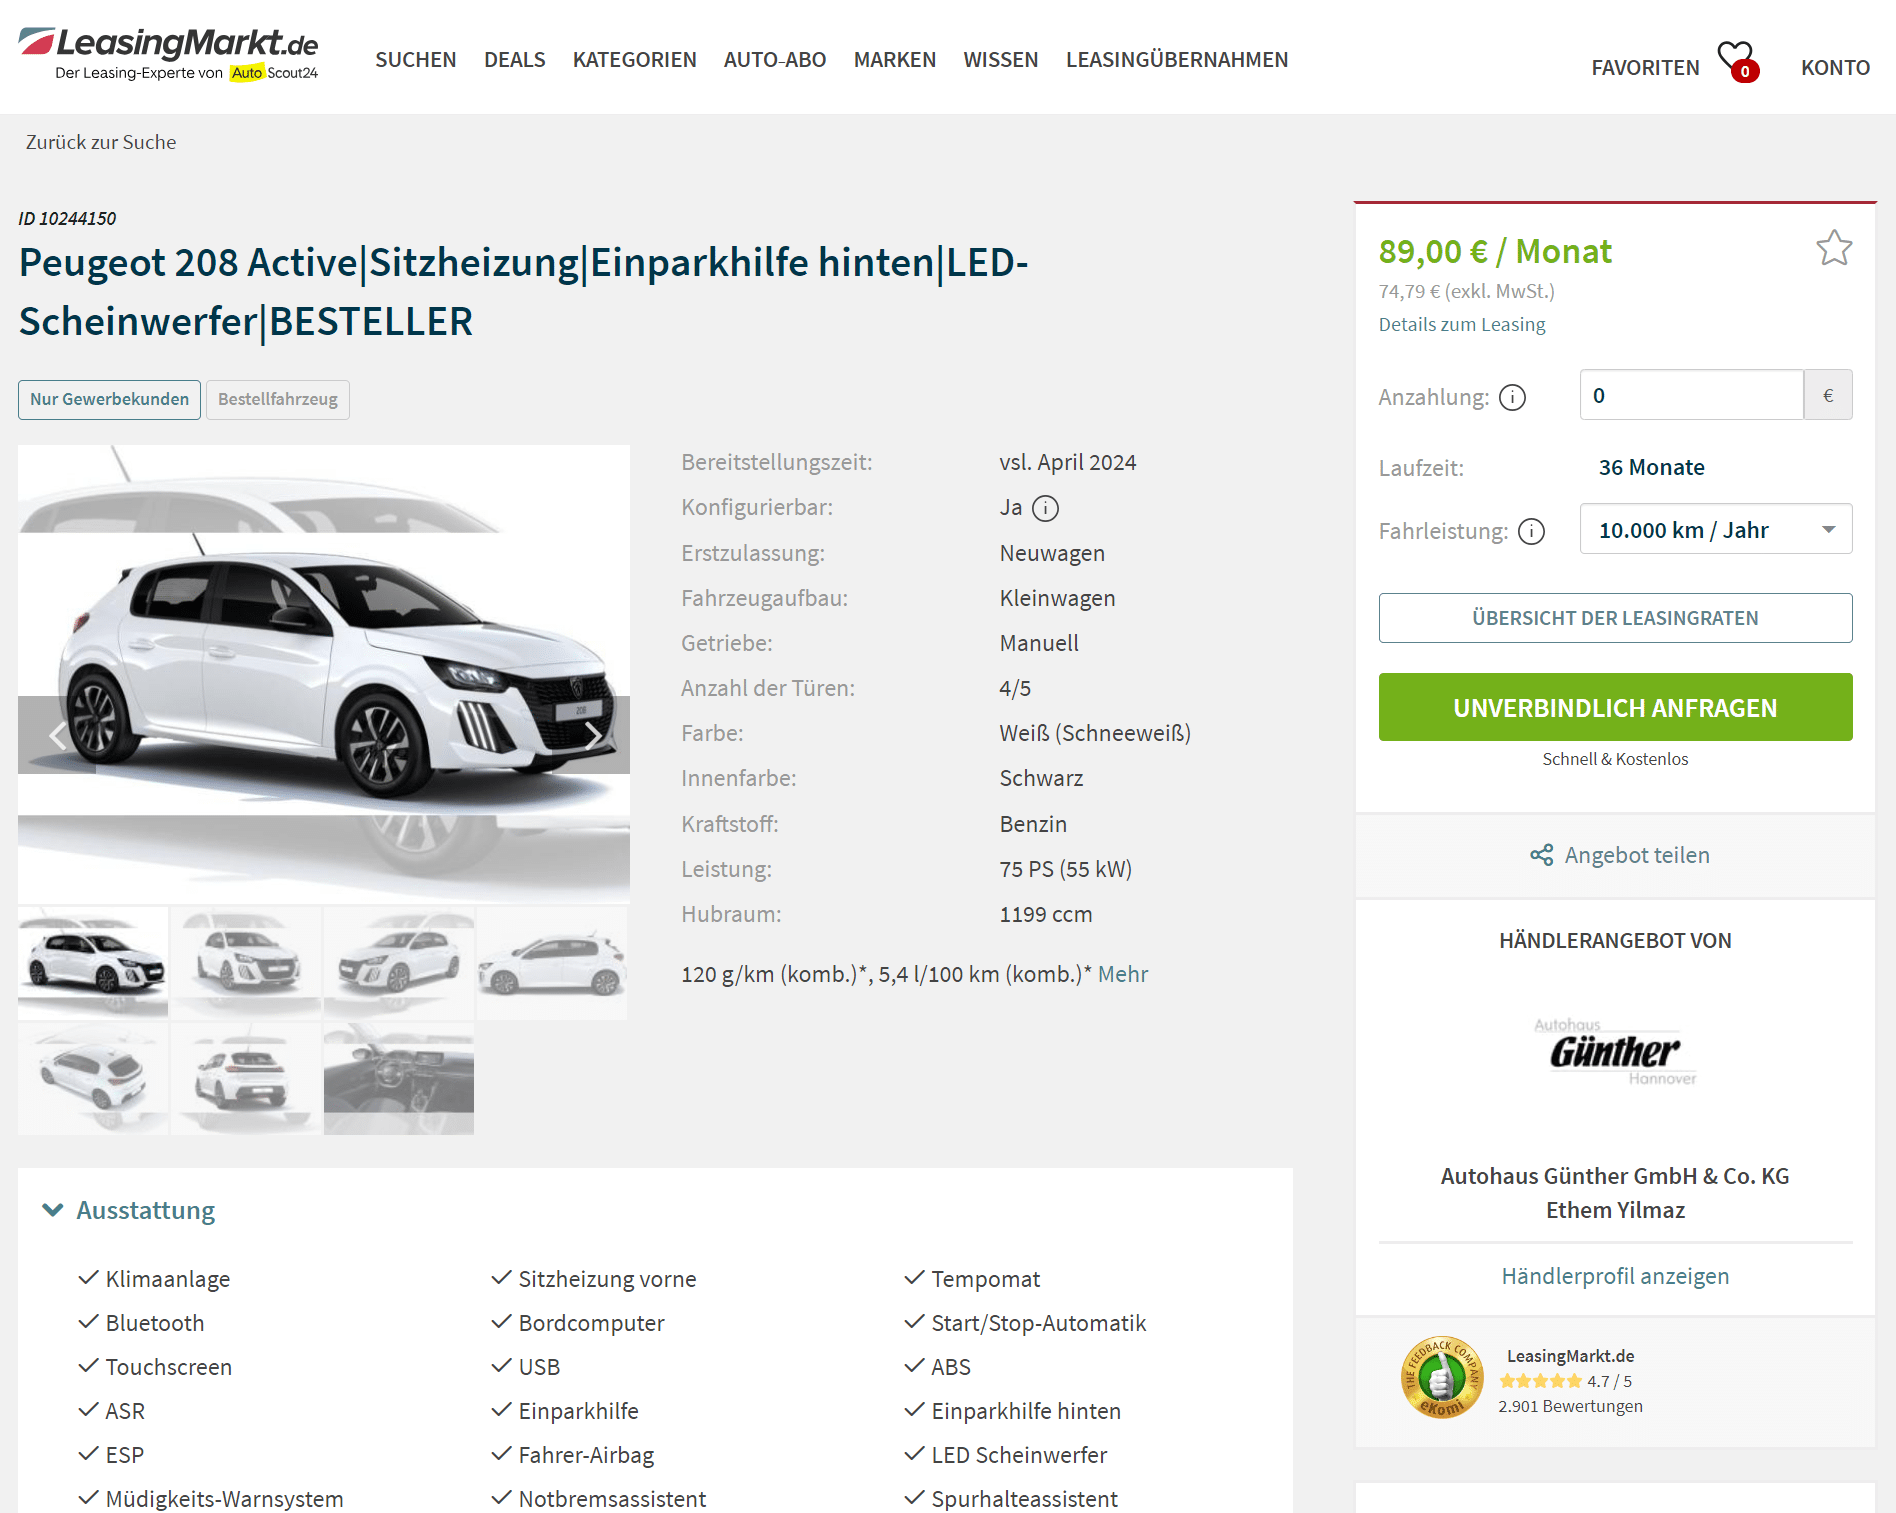The width and height of the screenshot is (1896, 1513).
Task: Click 'Sitzheizung vorne' equipment entry
Action: point(607,1279)
